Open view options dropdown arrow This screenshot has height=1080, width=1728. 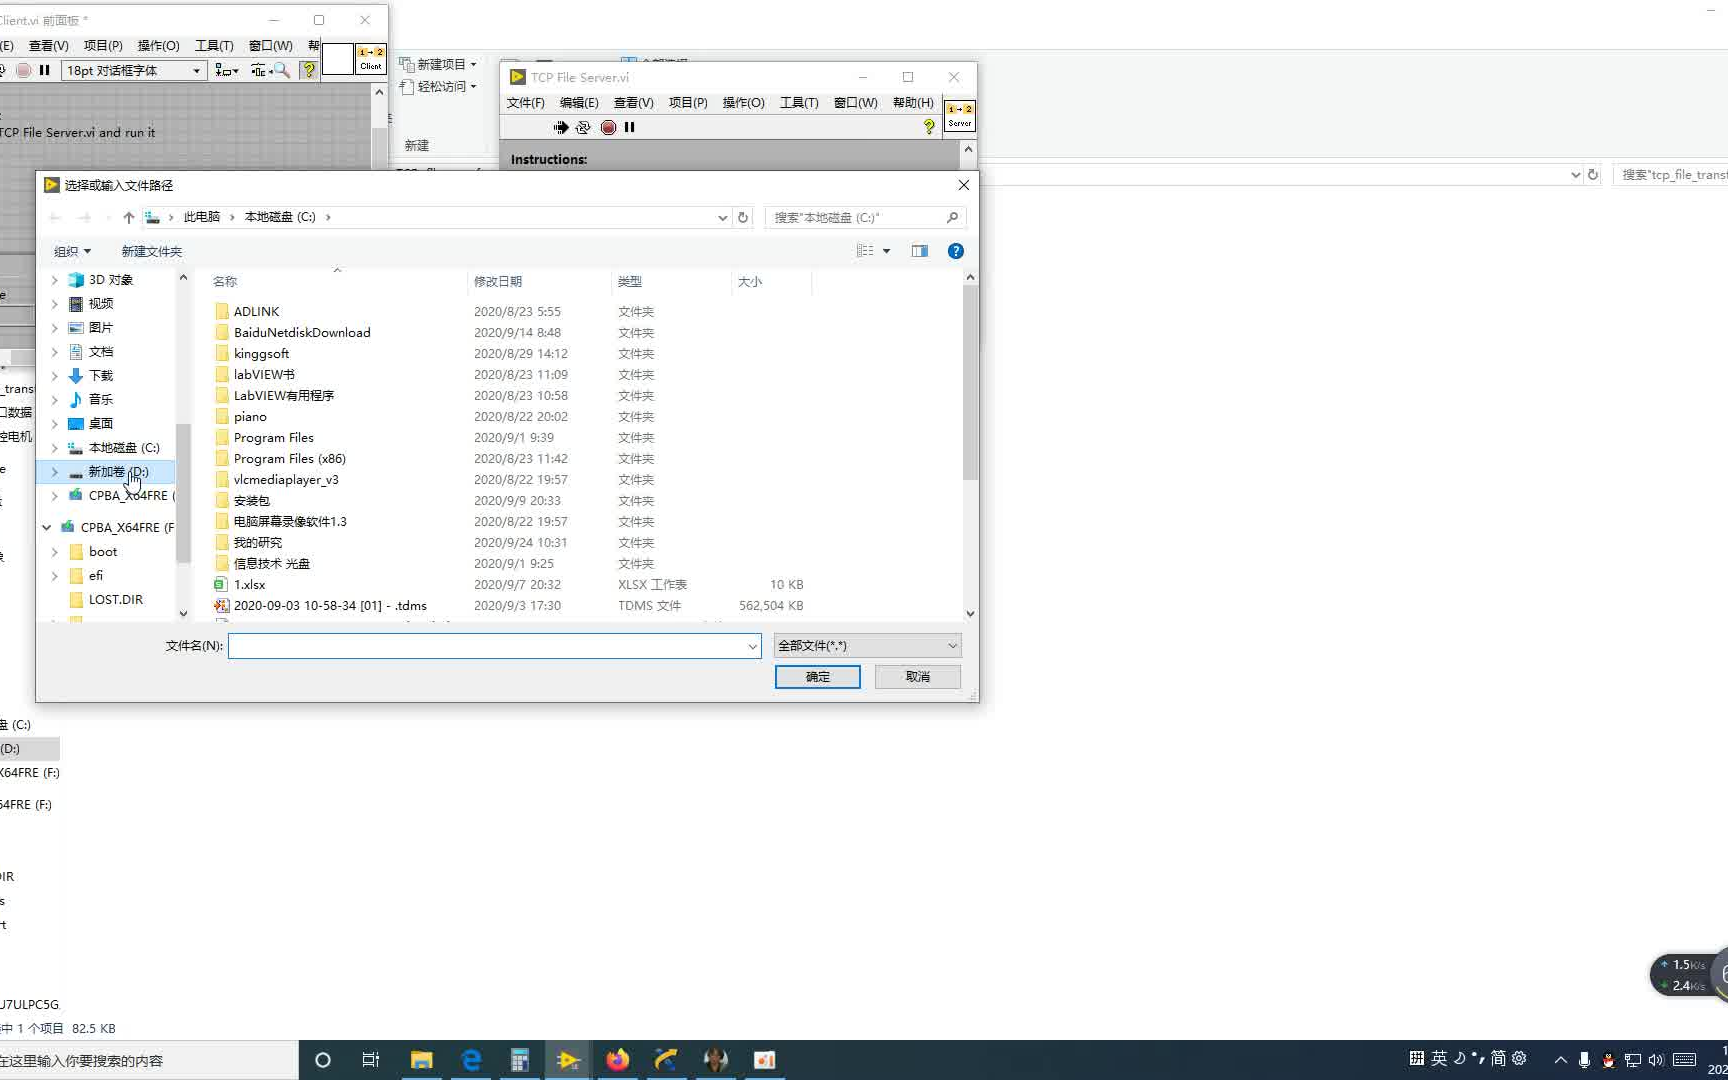click(886, 251)
